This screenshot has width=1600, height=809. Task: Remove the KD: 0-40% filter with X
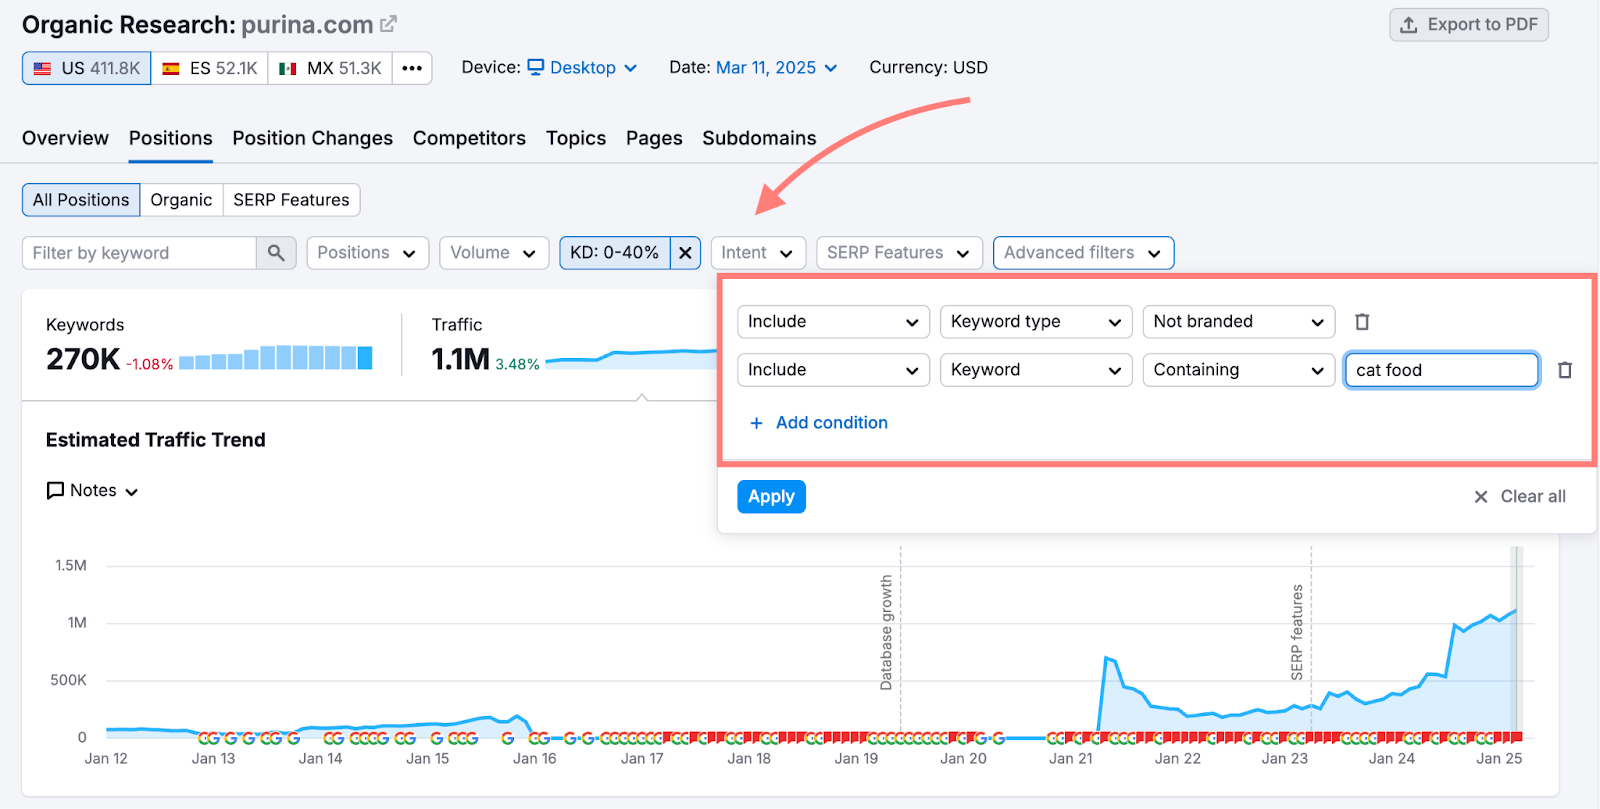pyautogui.click(x=685, y=253)
